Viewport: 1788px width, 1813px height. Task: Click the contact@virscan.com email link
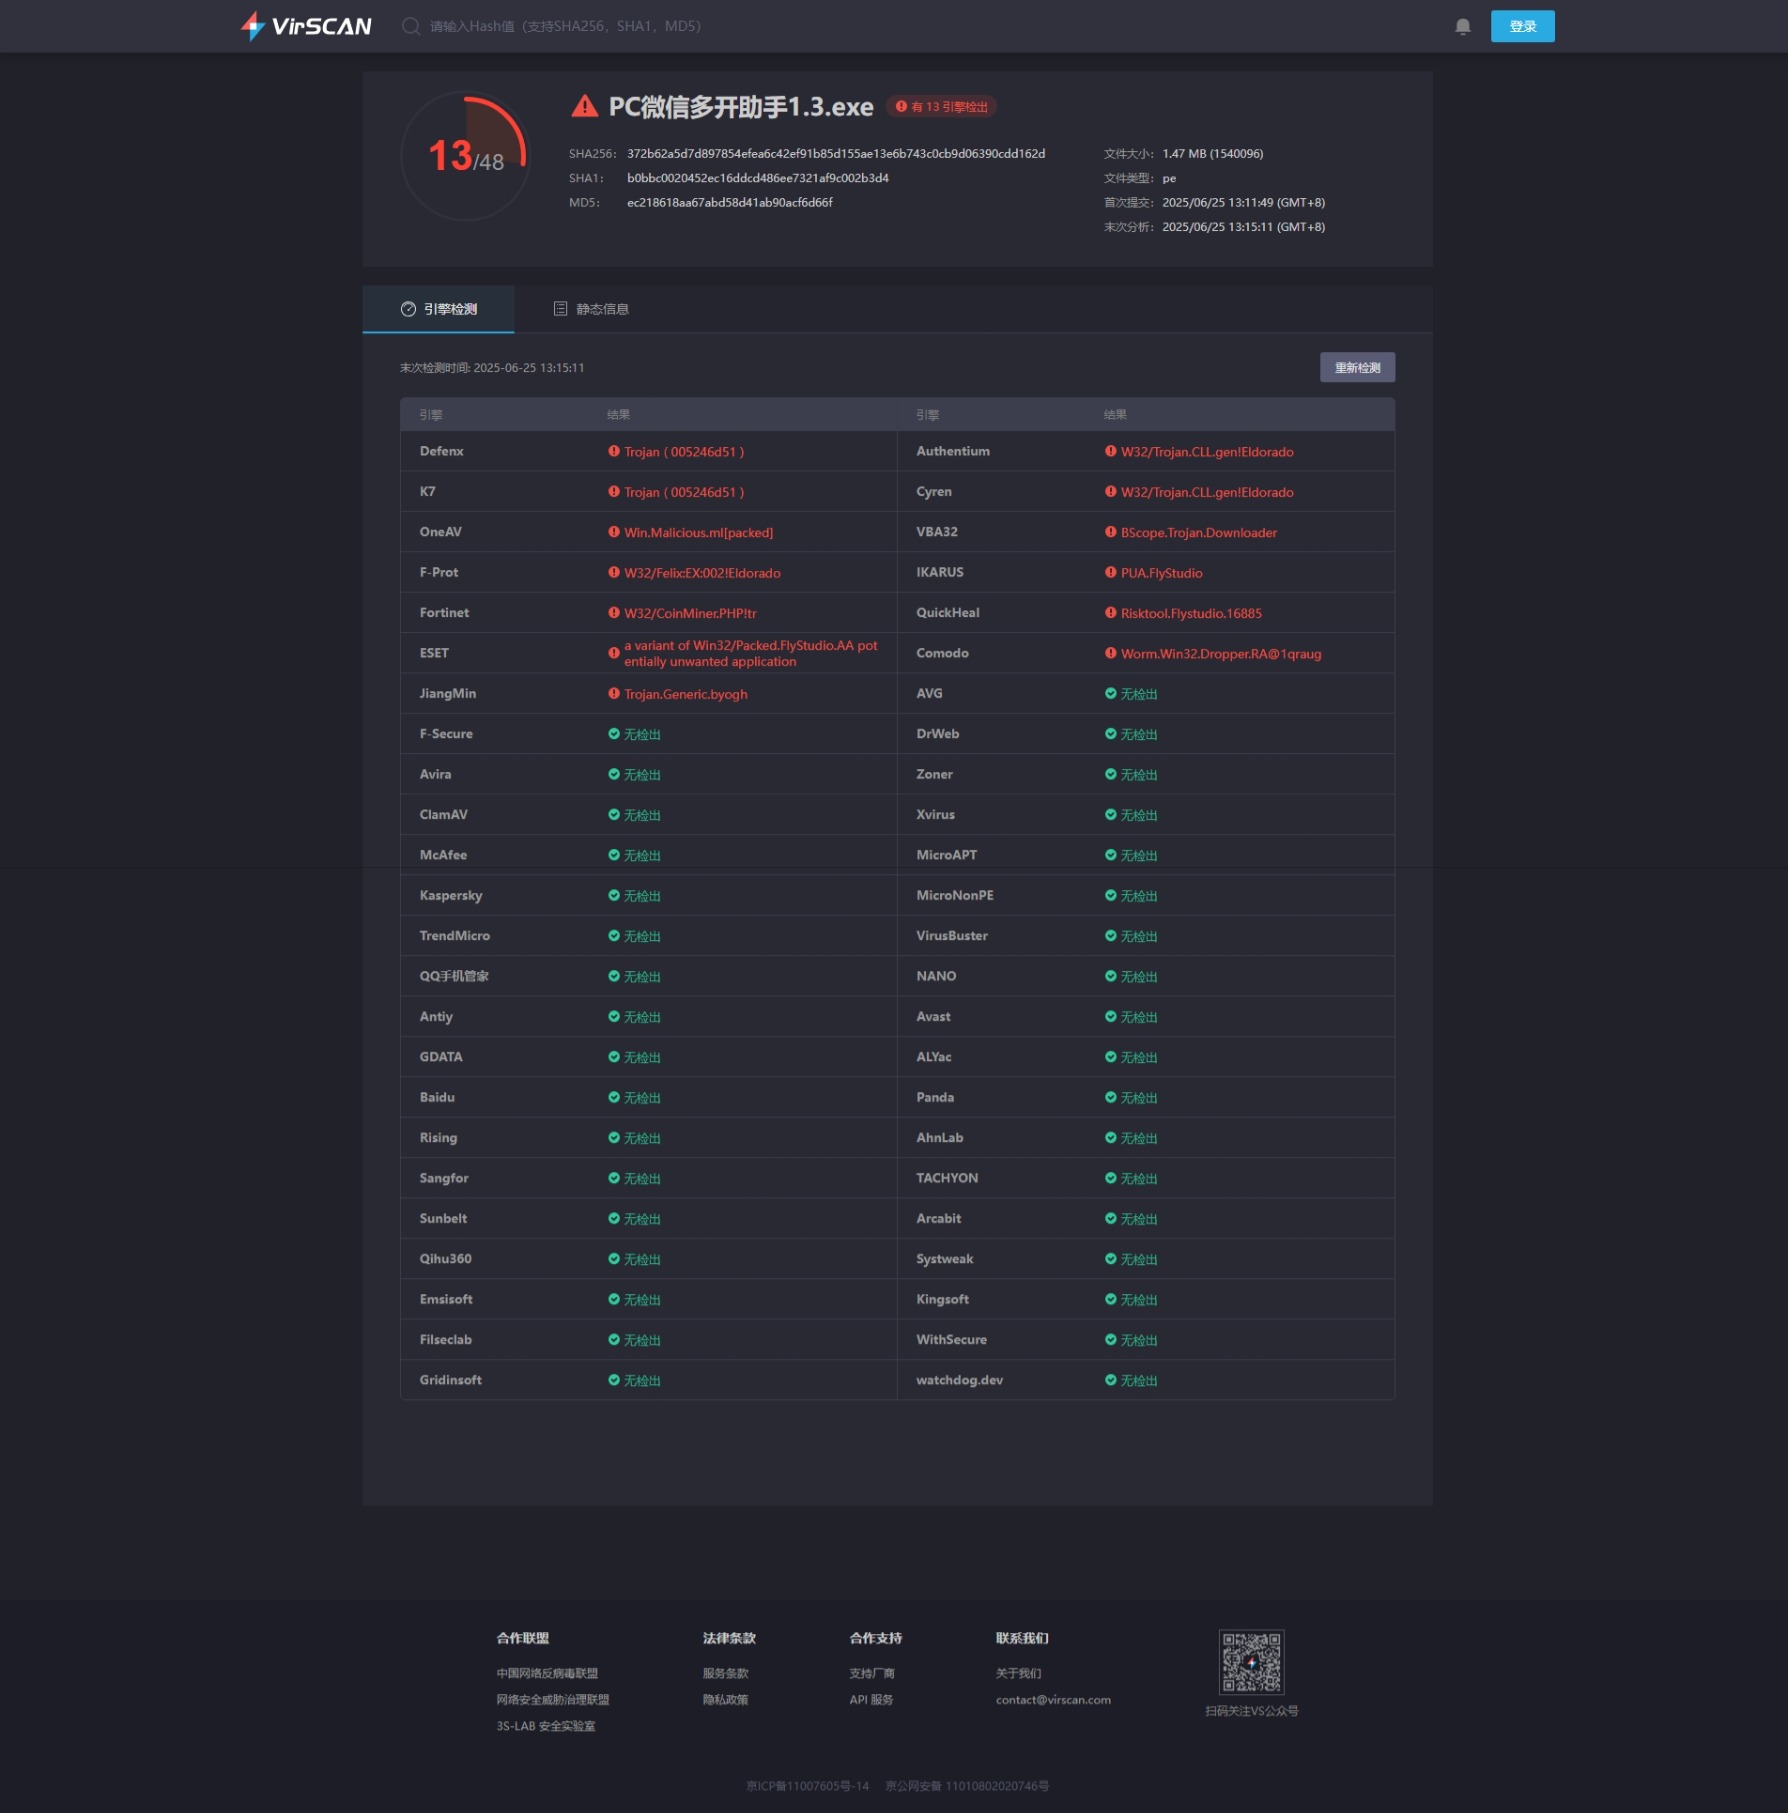pyautogui.click(x=1053, y=1700)
